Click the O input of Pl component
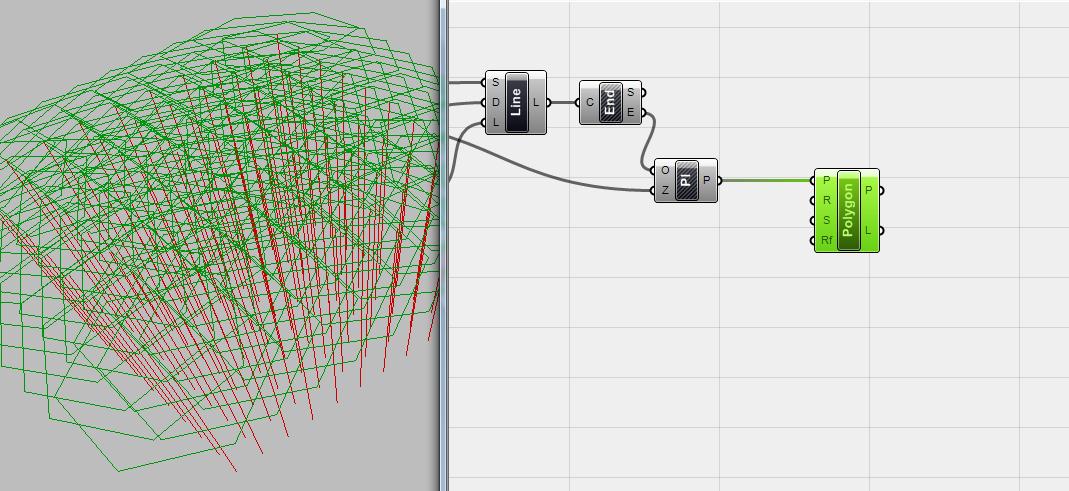Viewport: 1069px width, 491px height. [x=665, y=170]
